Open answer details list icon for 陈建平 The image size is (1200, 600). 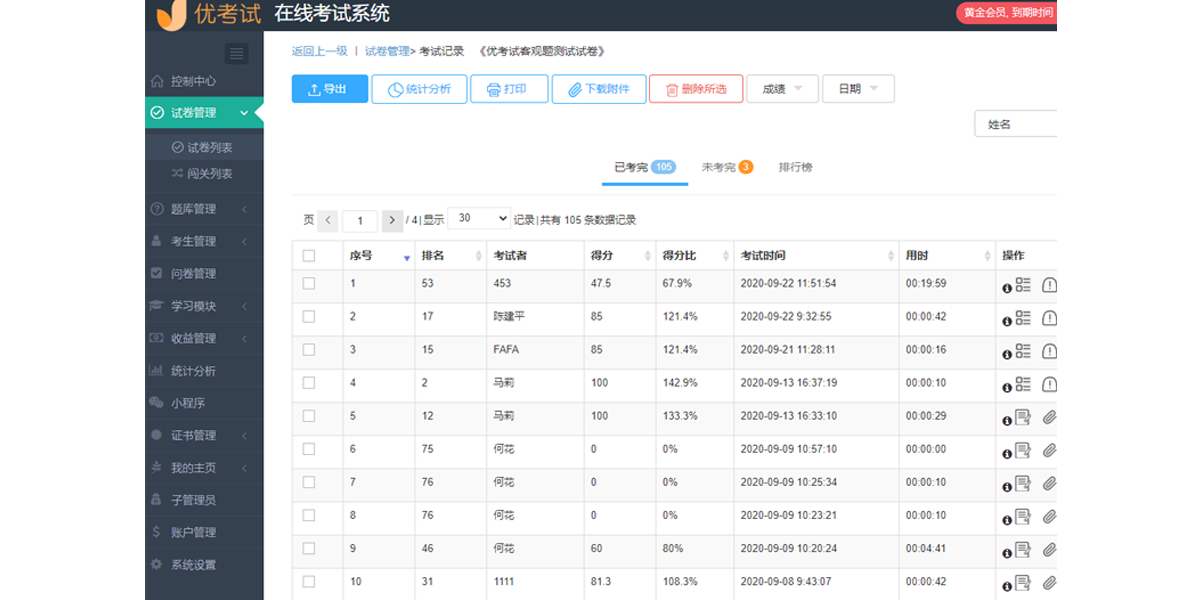(x=1023, y=318)
